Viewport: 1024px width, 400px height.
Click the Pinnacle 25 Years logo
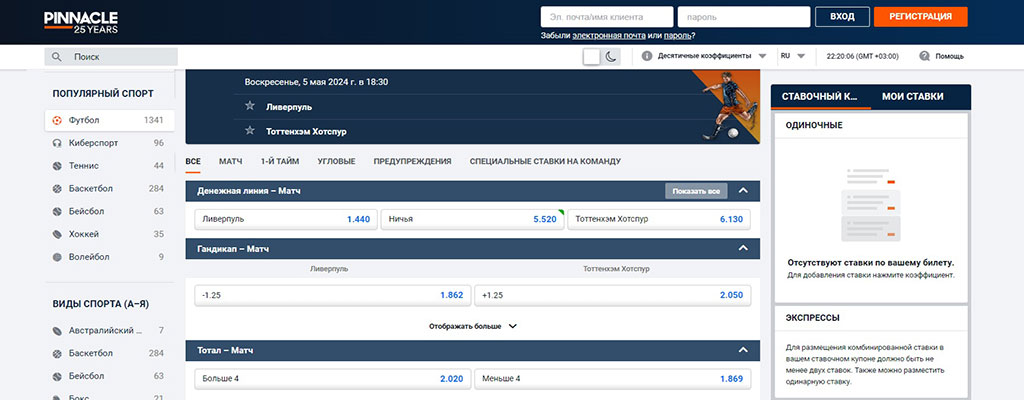point(81,22)
